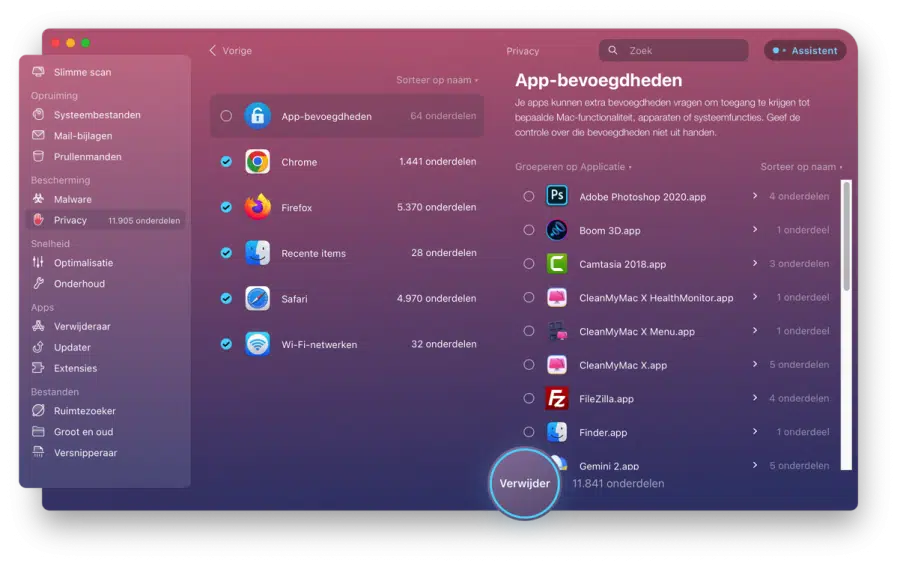Uncheck the Safari checkbox

[226, 298]
